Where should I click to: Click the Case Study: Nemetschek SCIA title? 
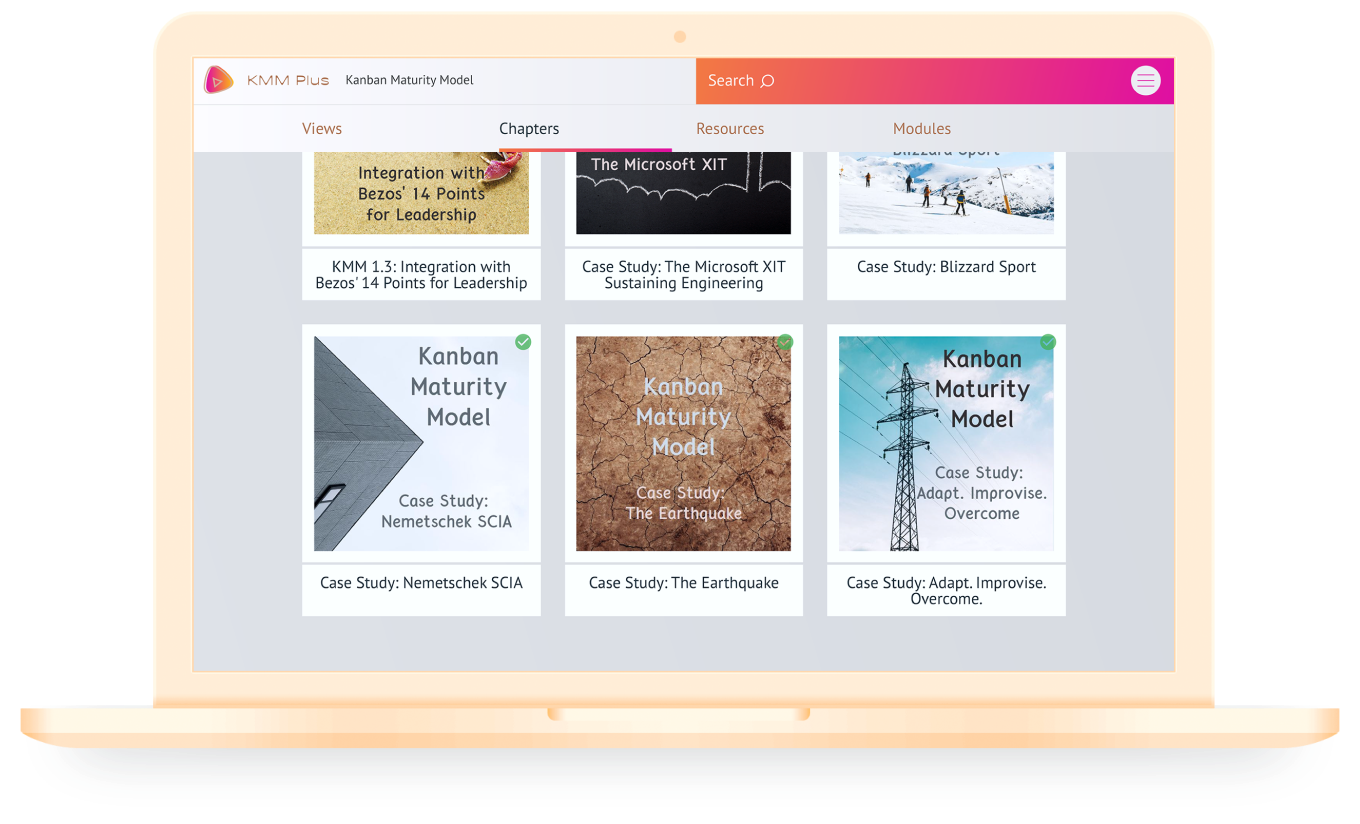[x=421, y=583]
